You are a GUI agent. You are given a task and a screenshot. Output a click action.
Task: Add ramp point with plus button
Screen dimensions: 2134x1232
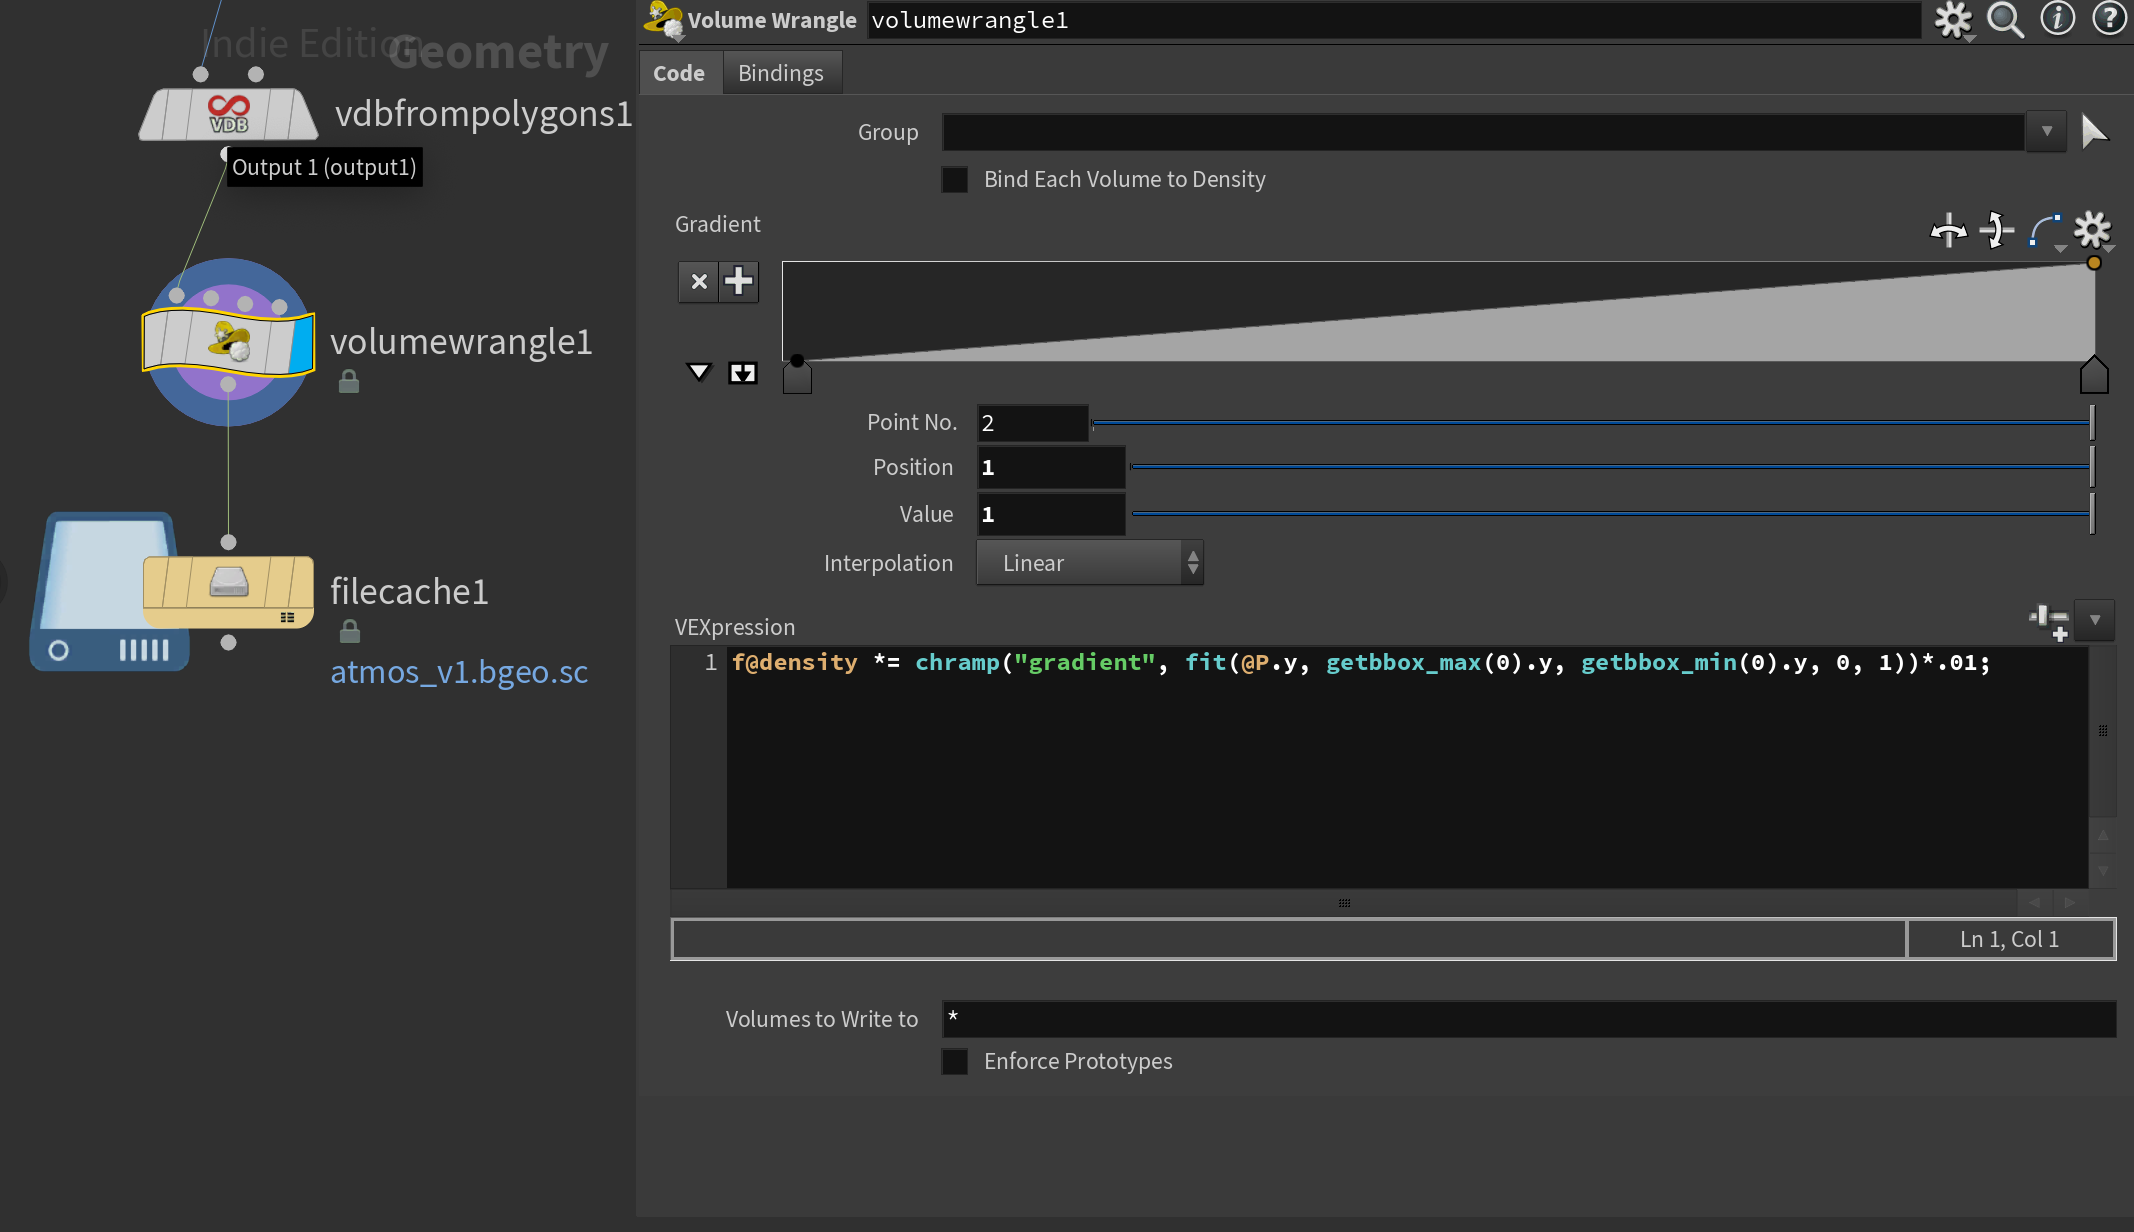click(739, 282)
